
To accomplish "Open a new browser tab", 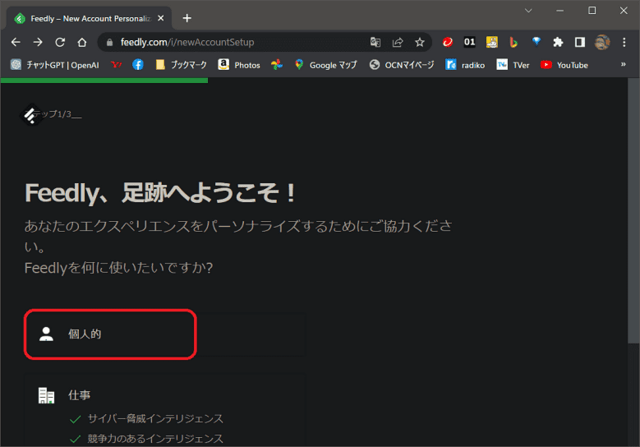I will click(187, 18).
